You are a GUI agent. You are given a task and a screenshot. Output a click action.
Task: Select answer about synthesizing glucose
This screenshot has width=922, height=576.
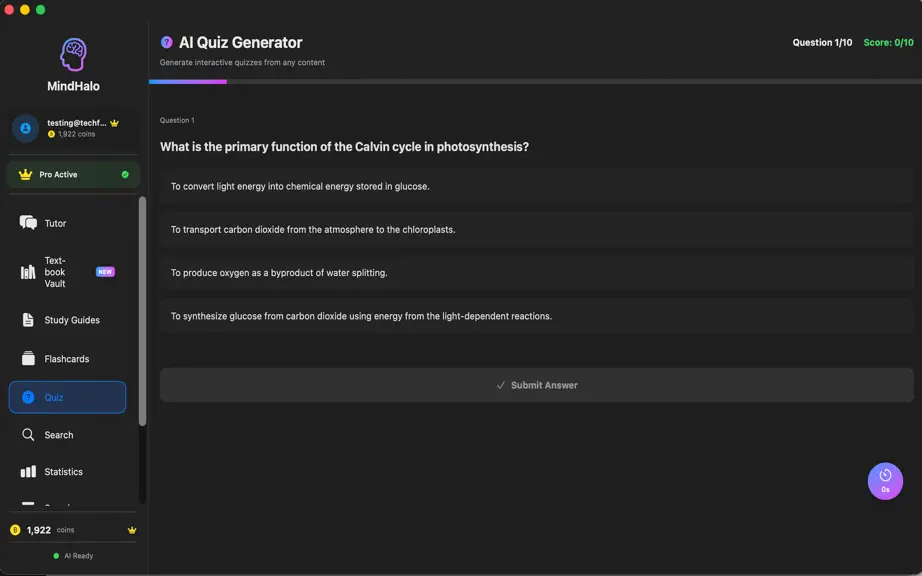536,316
